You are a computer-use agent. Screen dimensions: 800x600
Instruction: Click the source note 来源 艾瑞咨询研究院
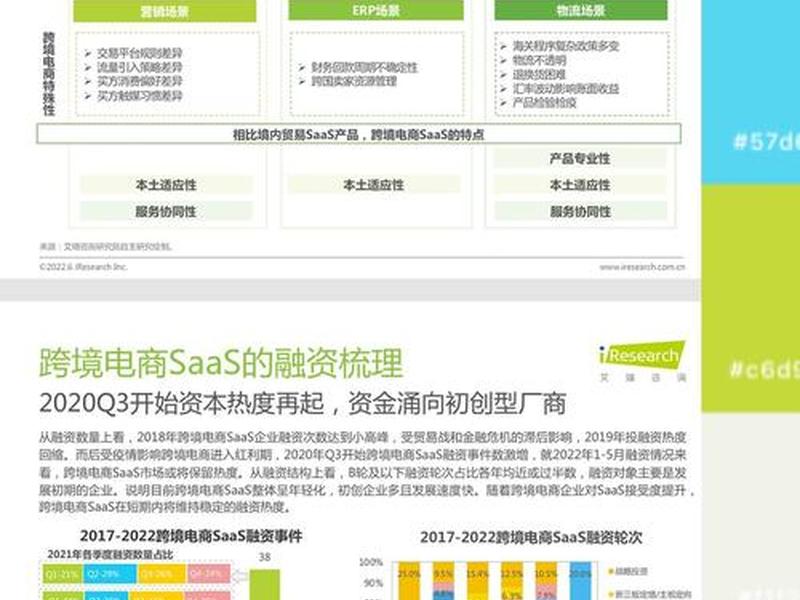point(106,247)
